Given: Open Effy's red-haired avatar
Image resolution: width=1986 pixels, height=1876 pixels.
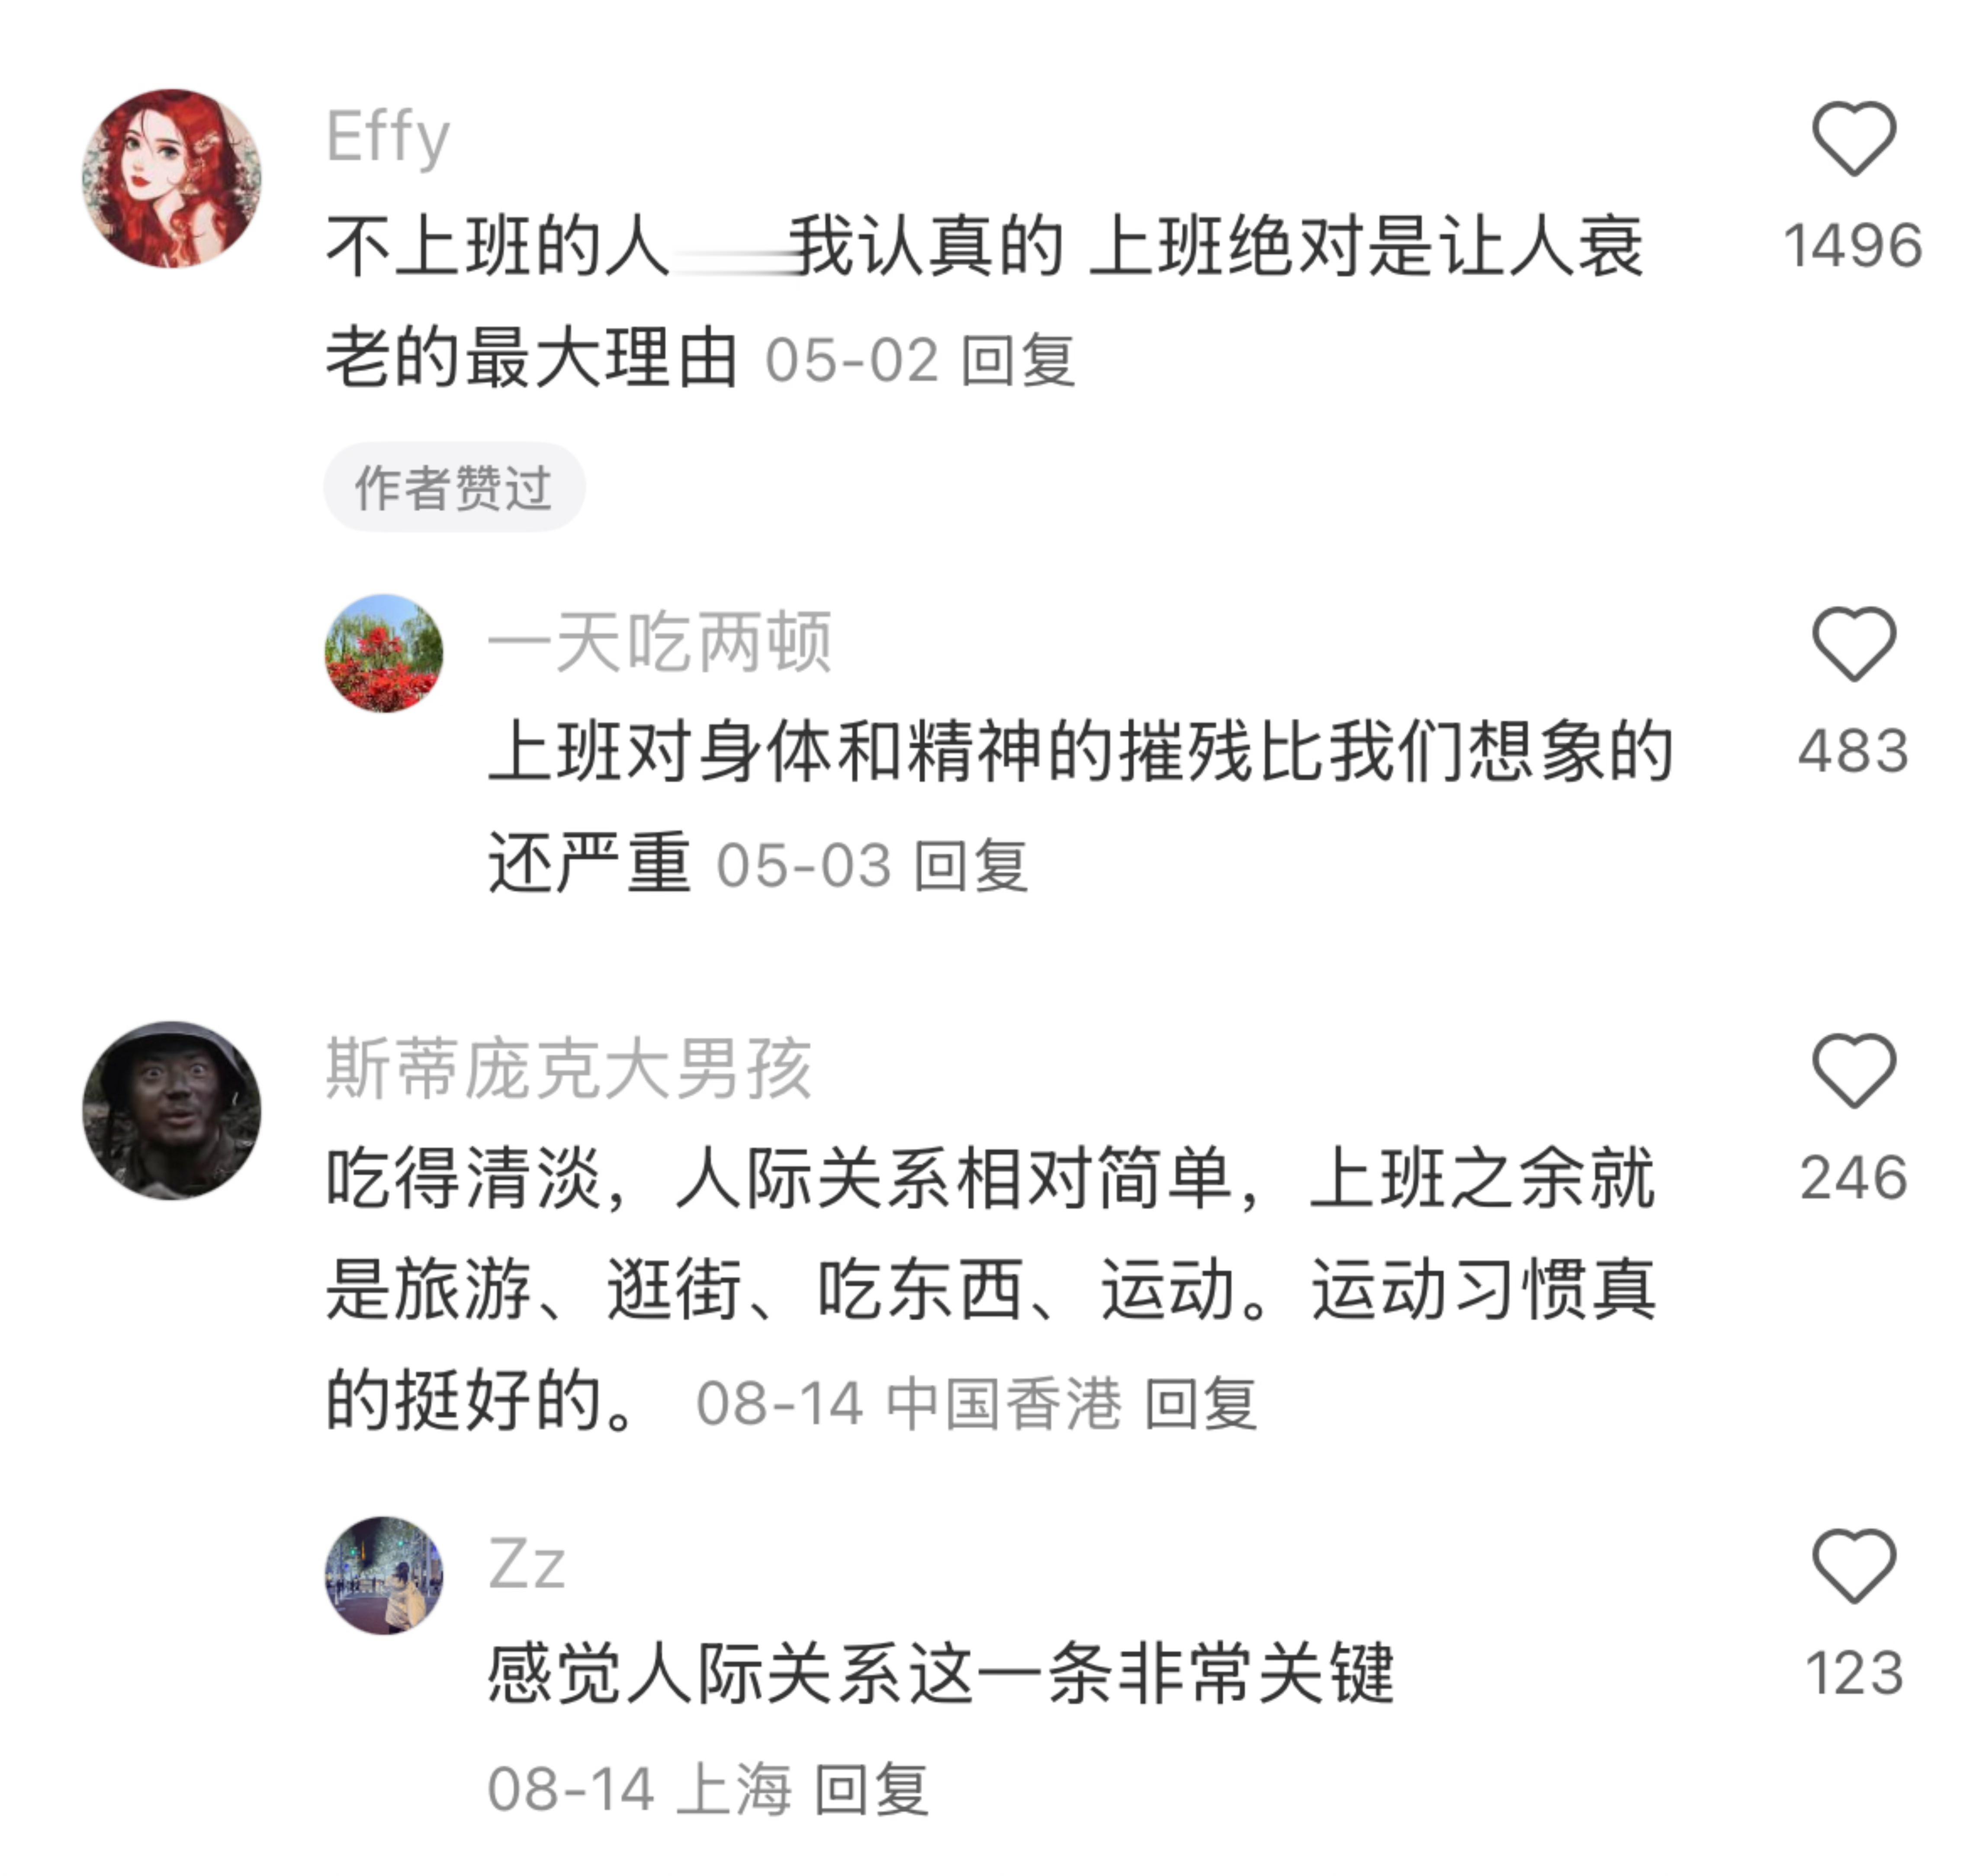Looking at the screenshot, I should coord(172,178).
